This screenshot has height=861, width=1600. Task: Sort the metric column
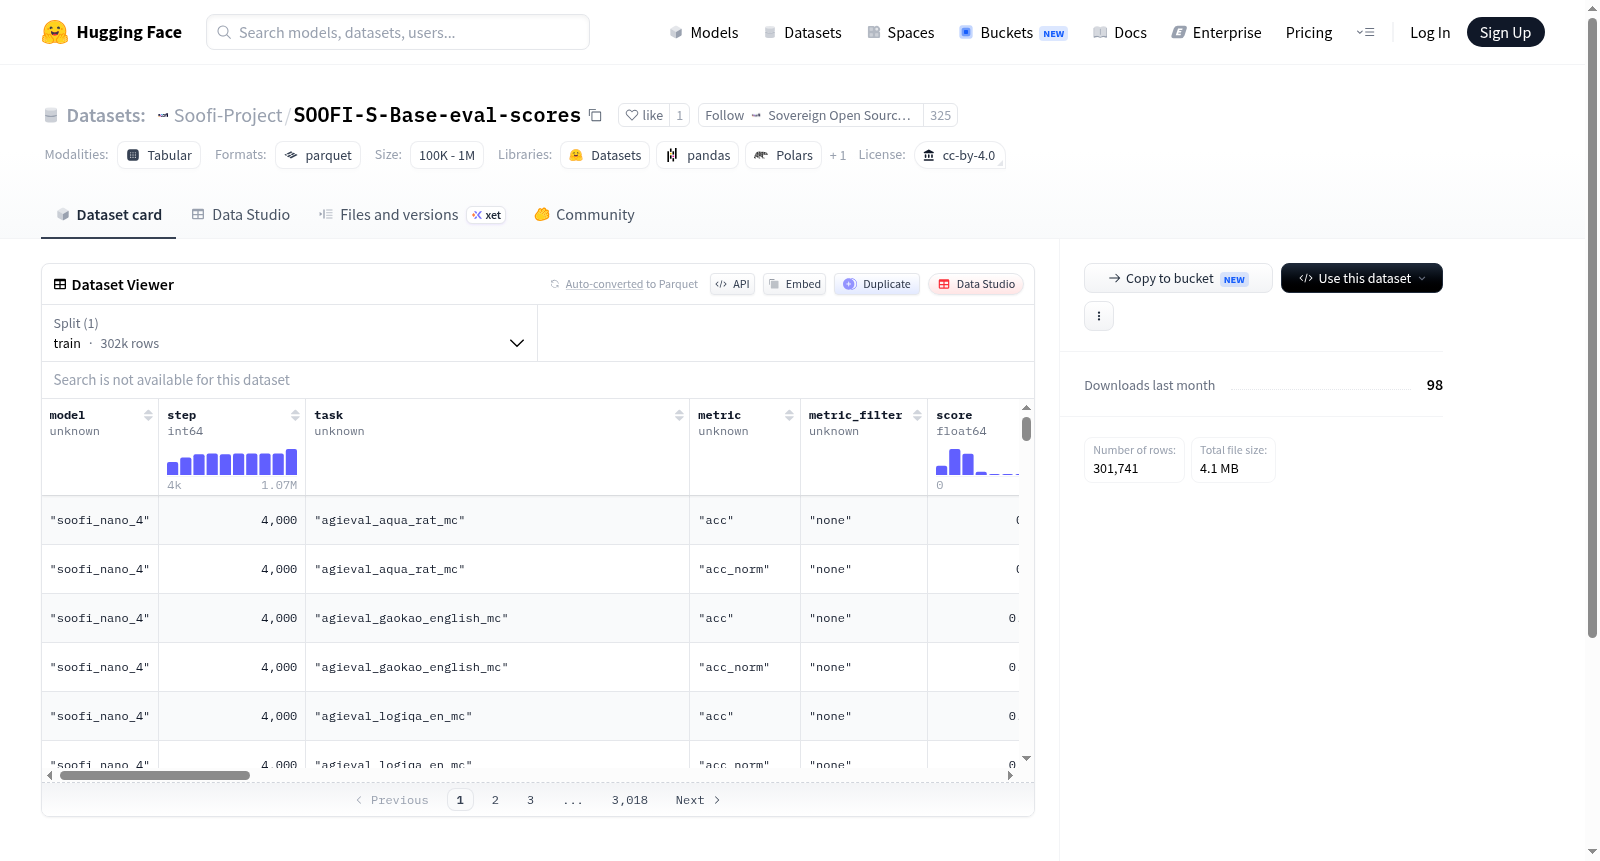click(789, 415)
